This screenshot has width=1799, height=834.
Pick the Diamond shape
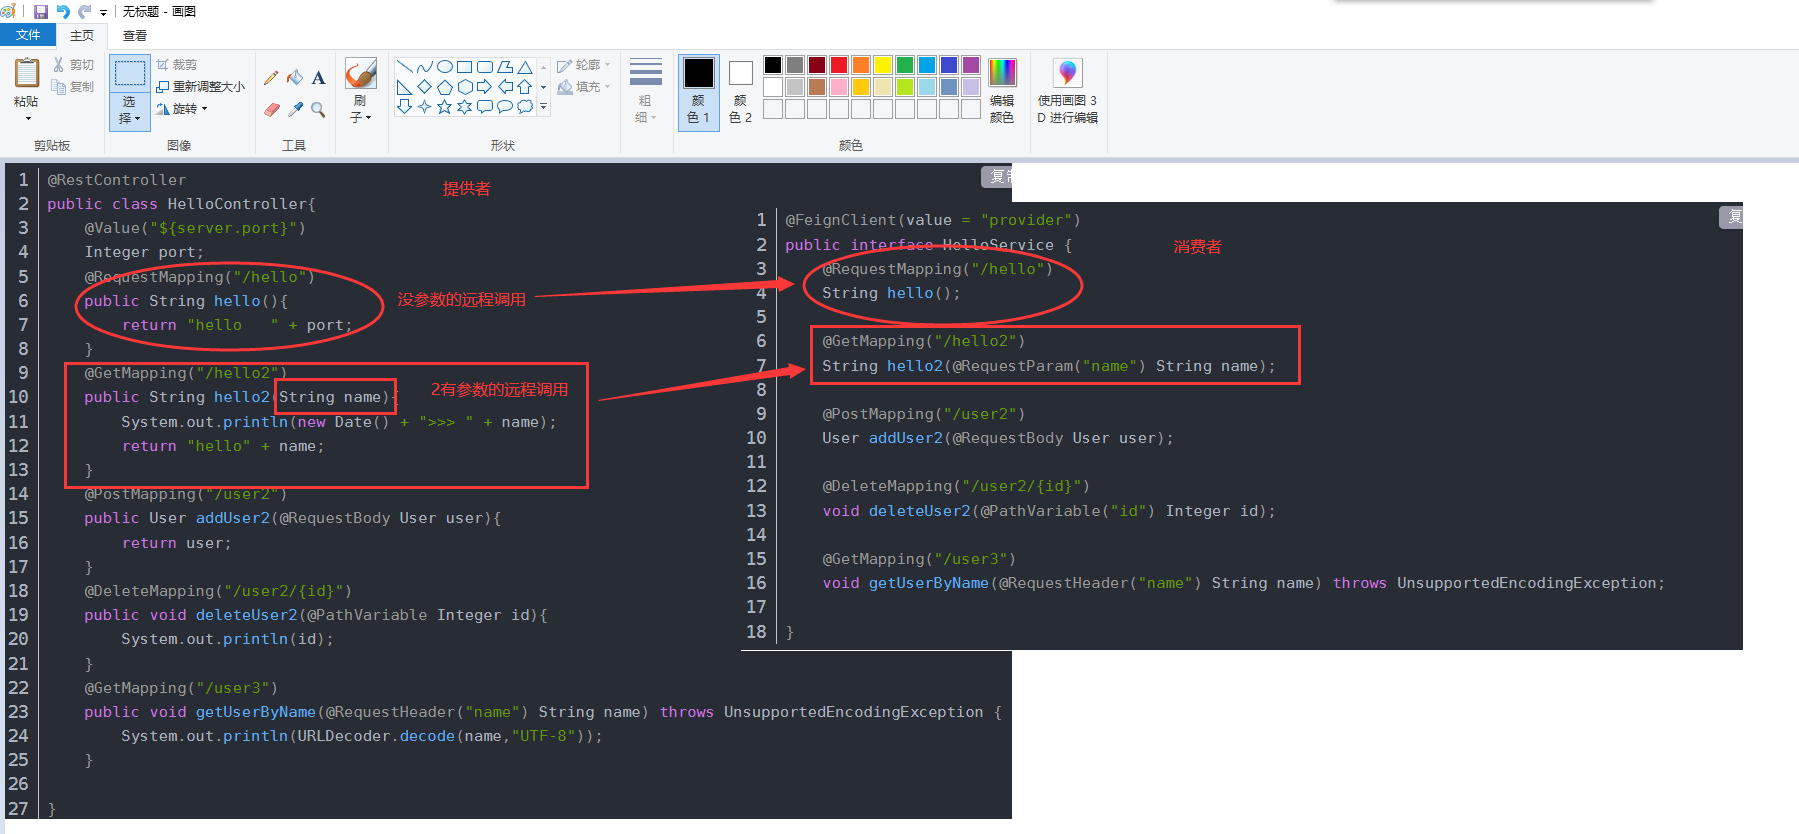(425, 87)
